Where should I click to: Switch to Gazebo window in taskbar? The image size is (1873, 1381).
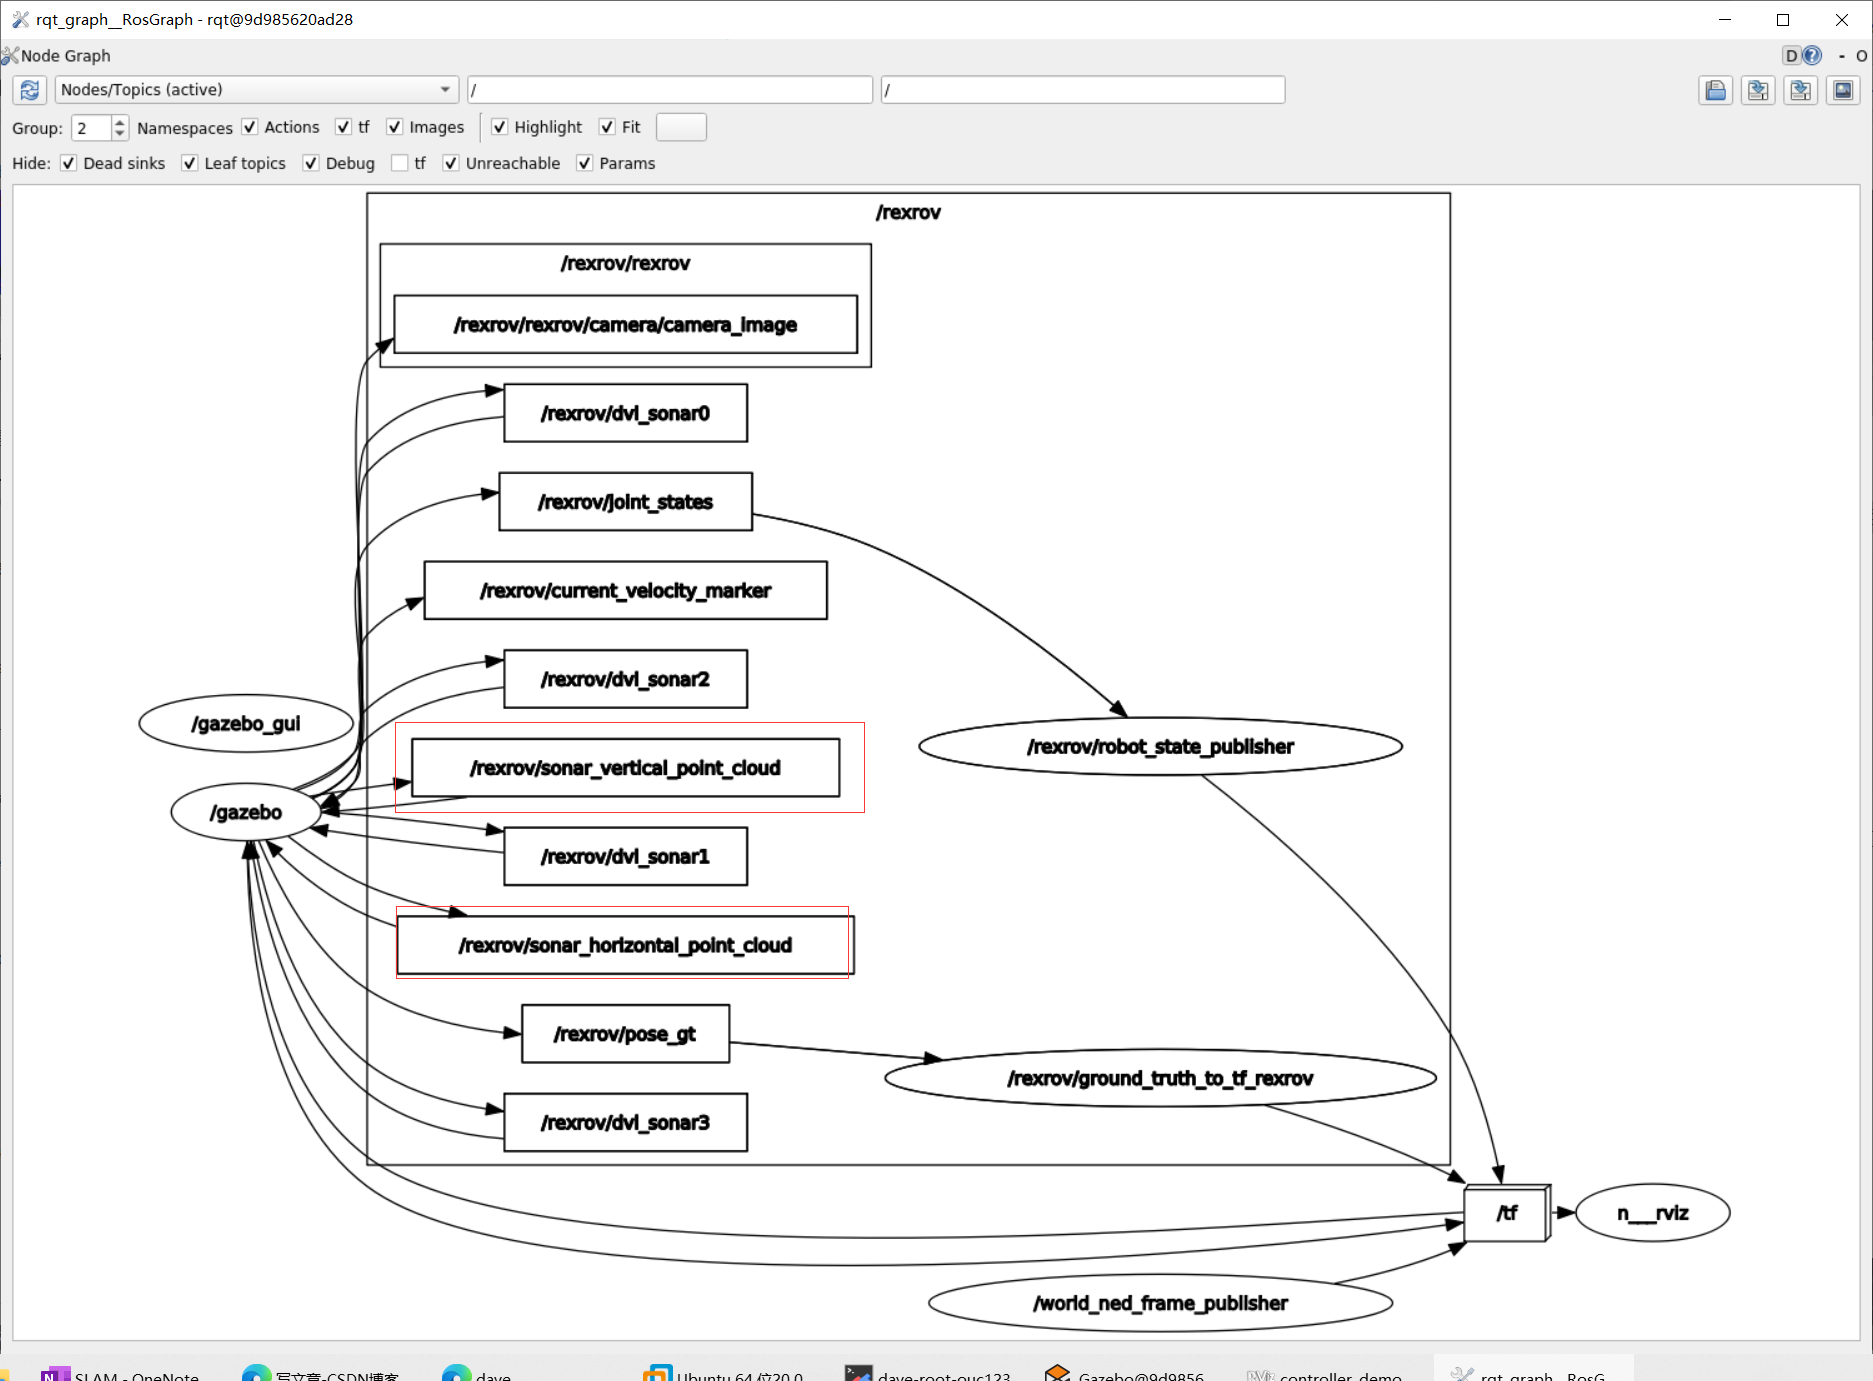coord(1125,1373)
